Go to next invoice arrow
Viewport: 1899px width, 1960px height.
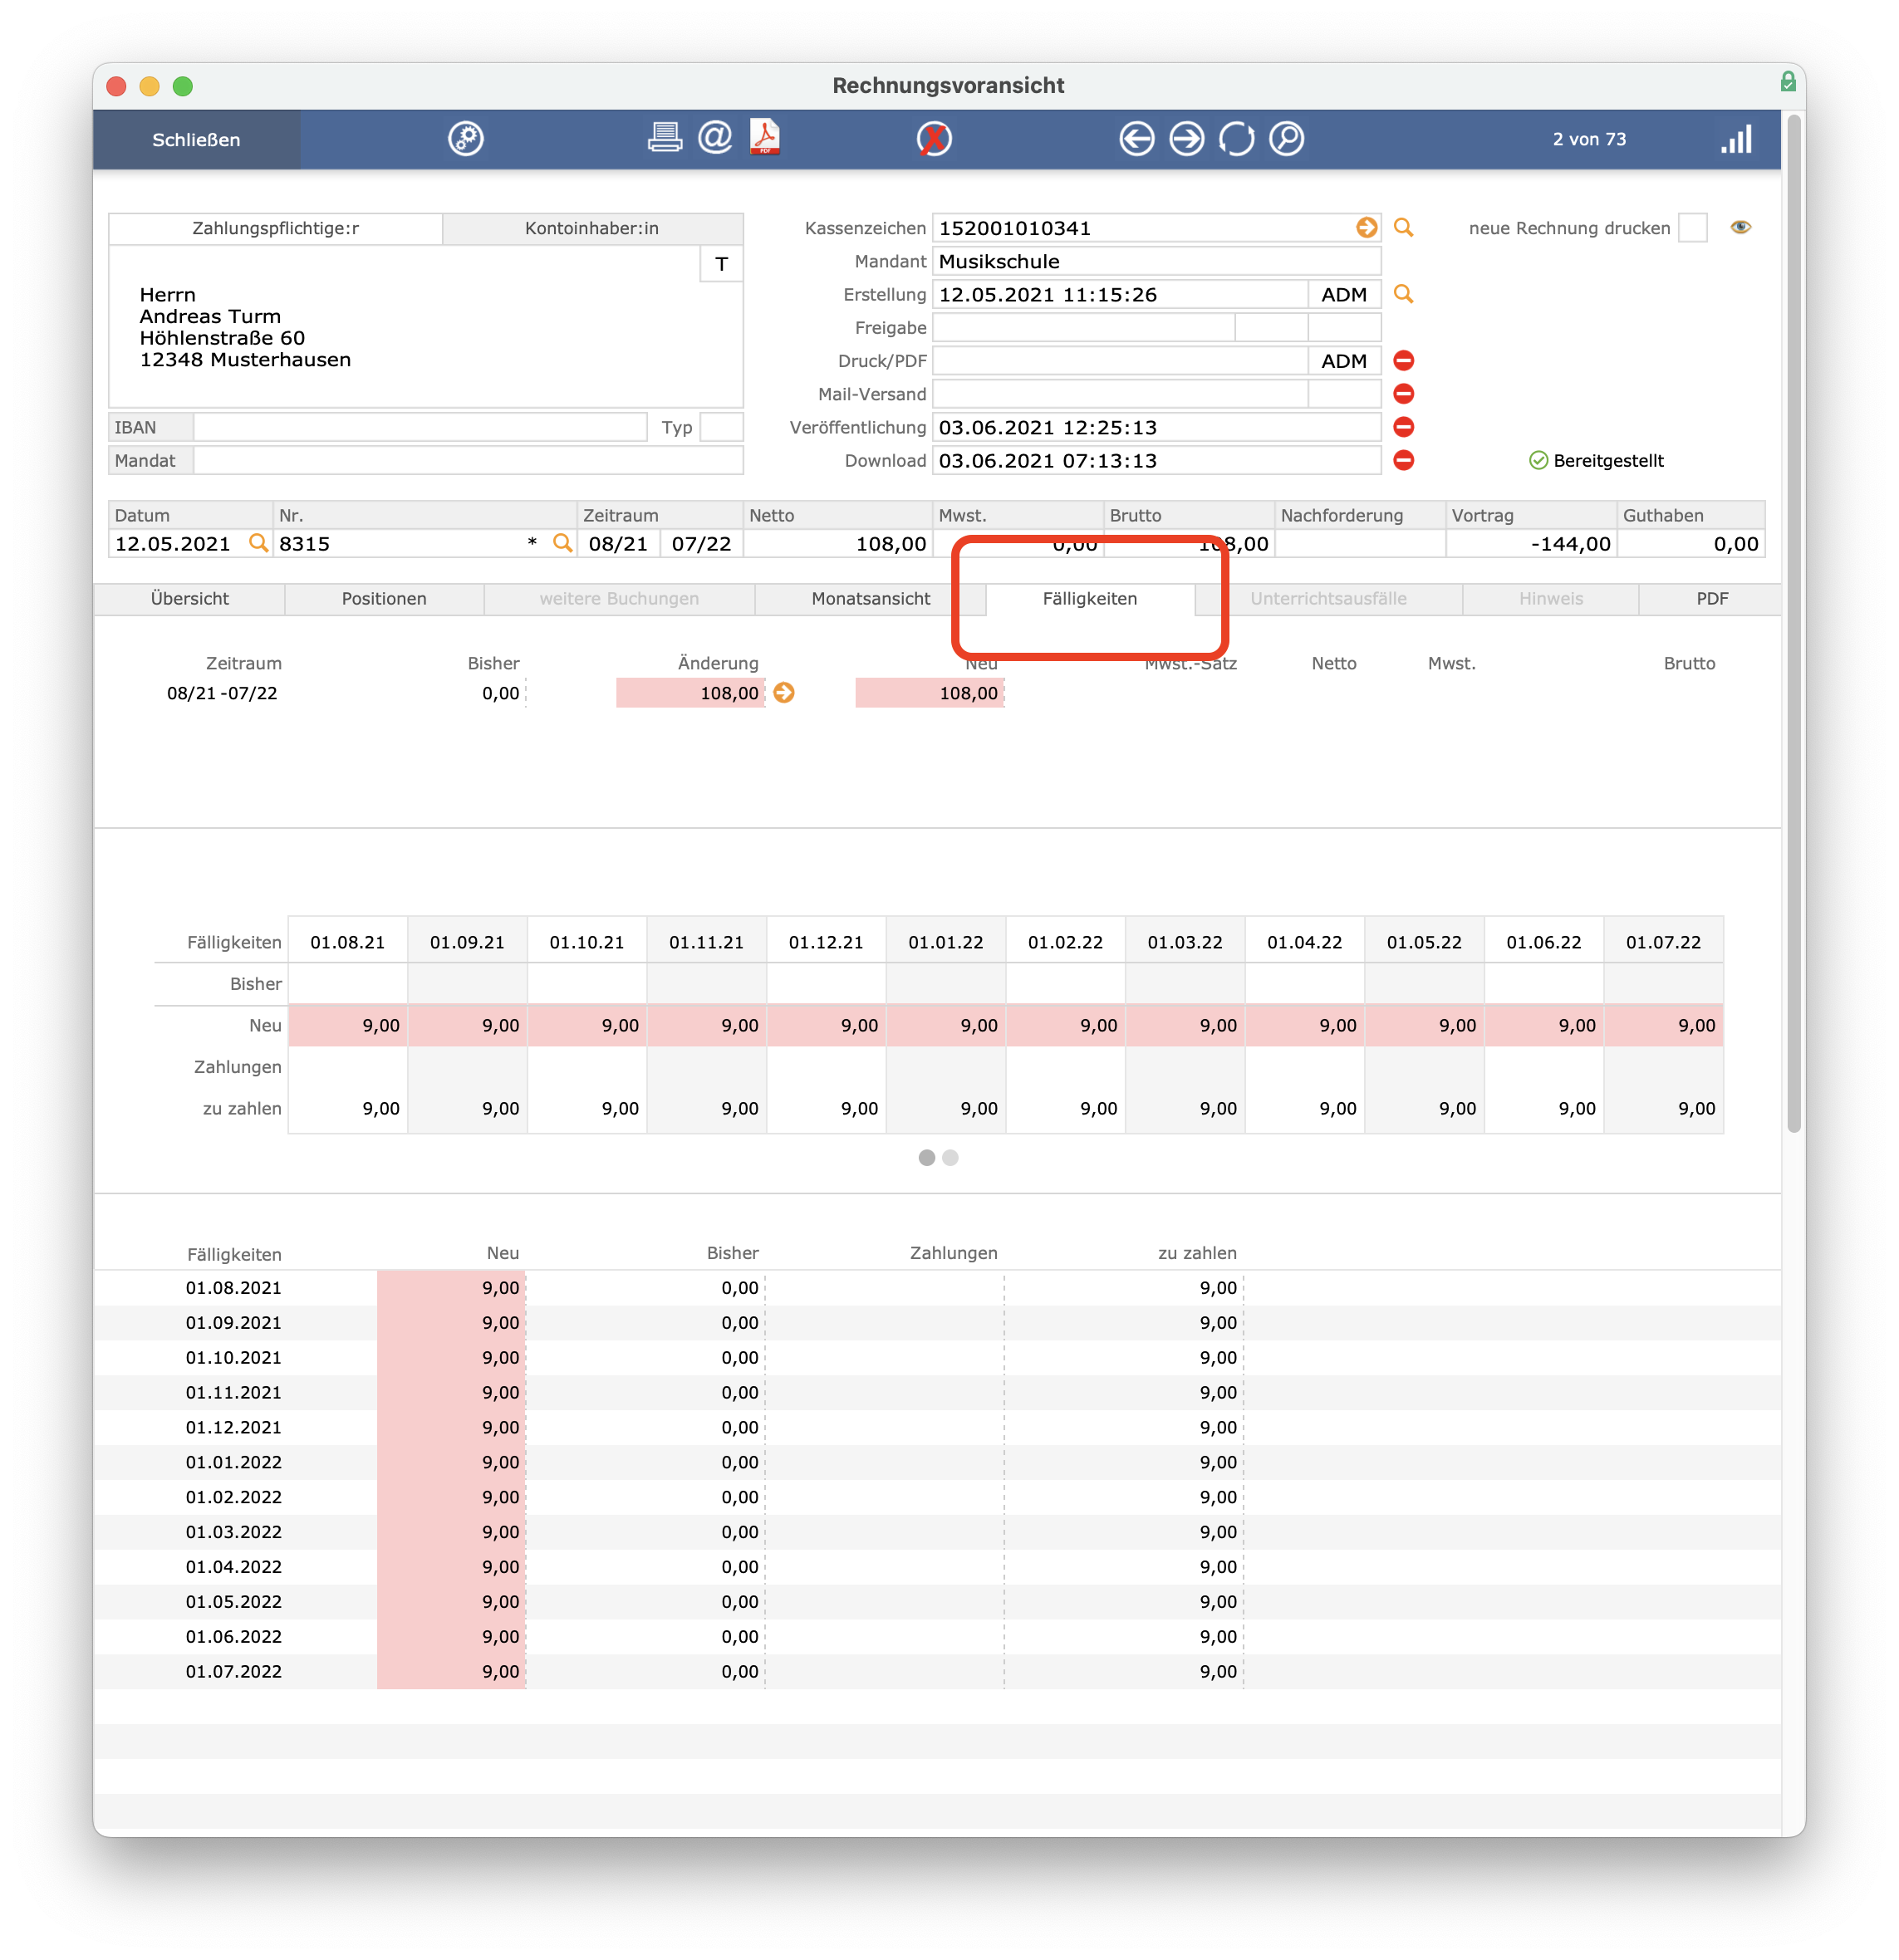1187,139
